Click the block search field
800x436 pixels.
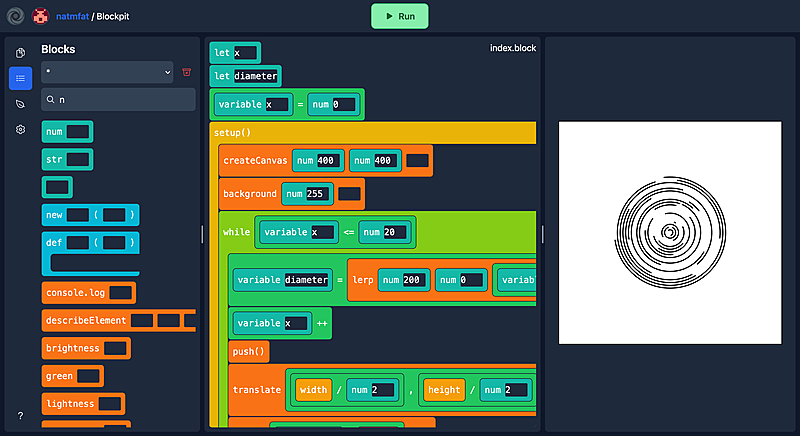pos(120,100)
